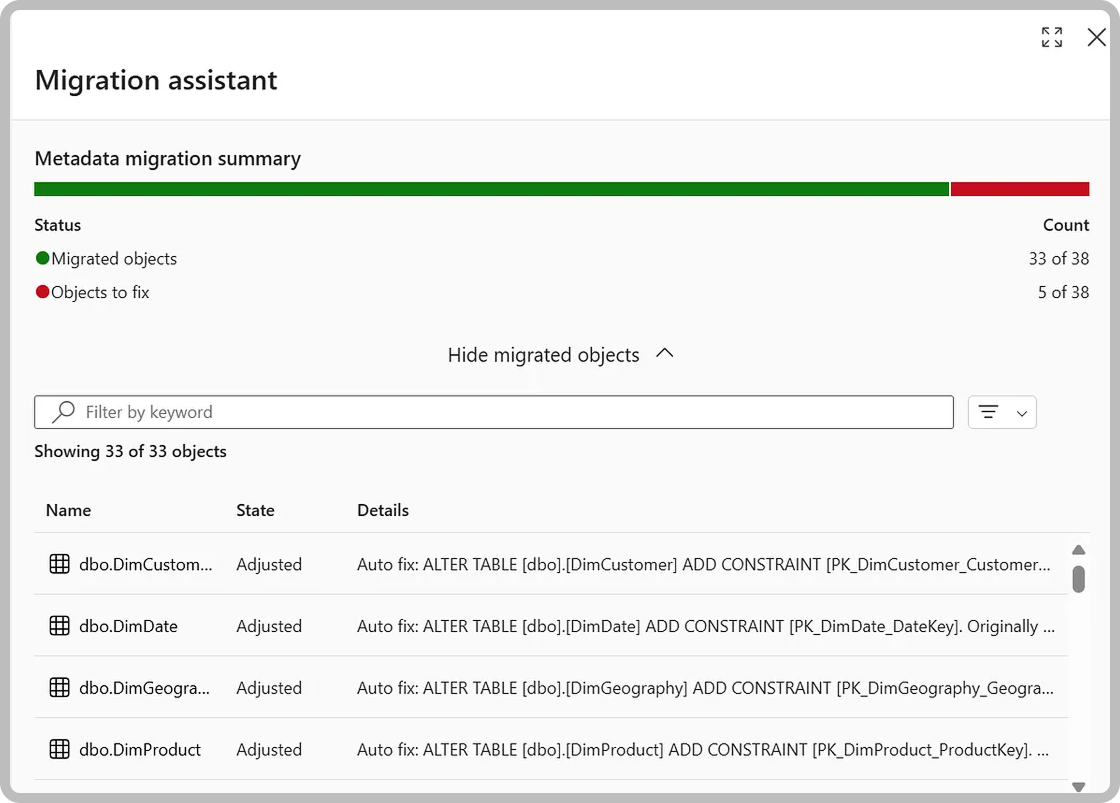
Task: Click the 5 of 38 objects-to-fix count
Action: coord(1064,292)
